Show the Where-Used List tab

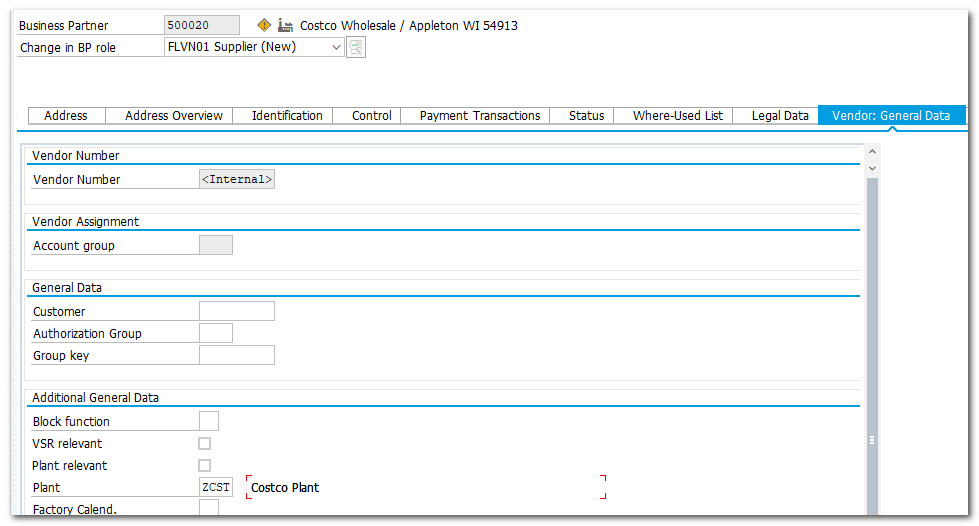(678, 116)
